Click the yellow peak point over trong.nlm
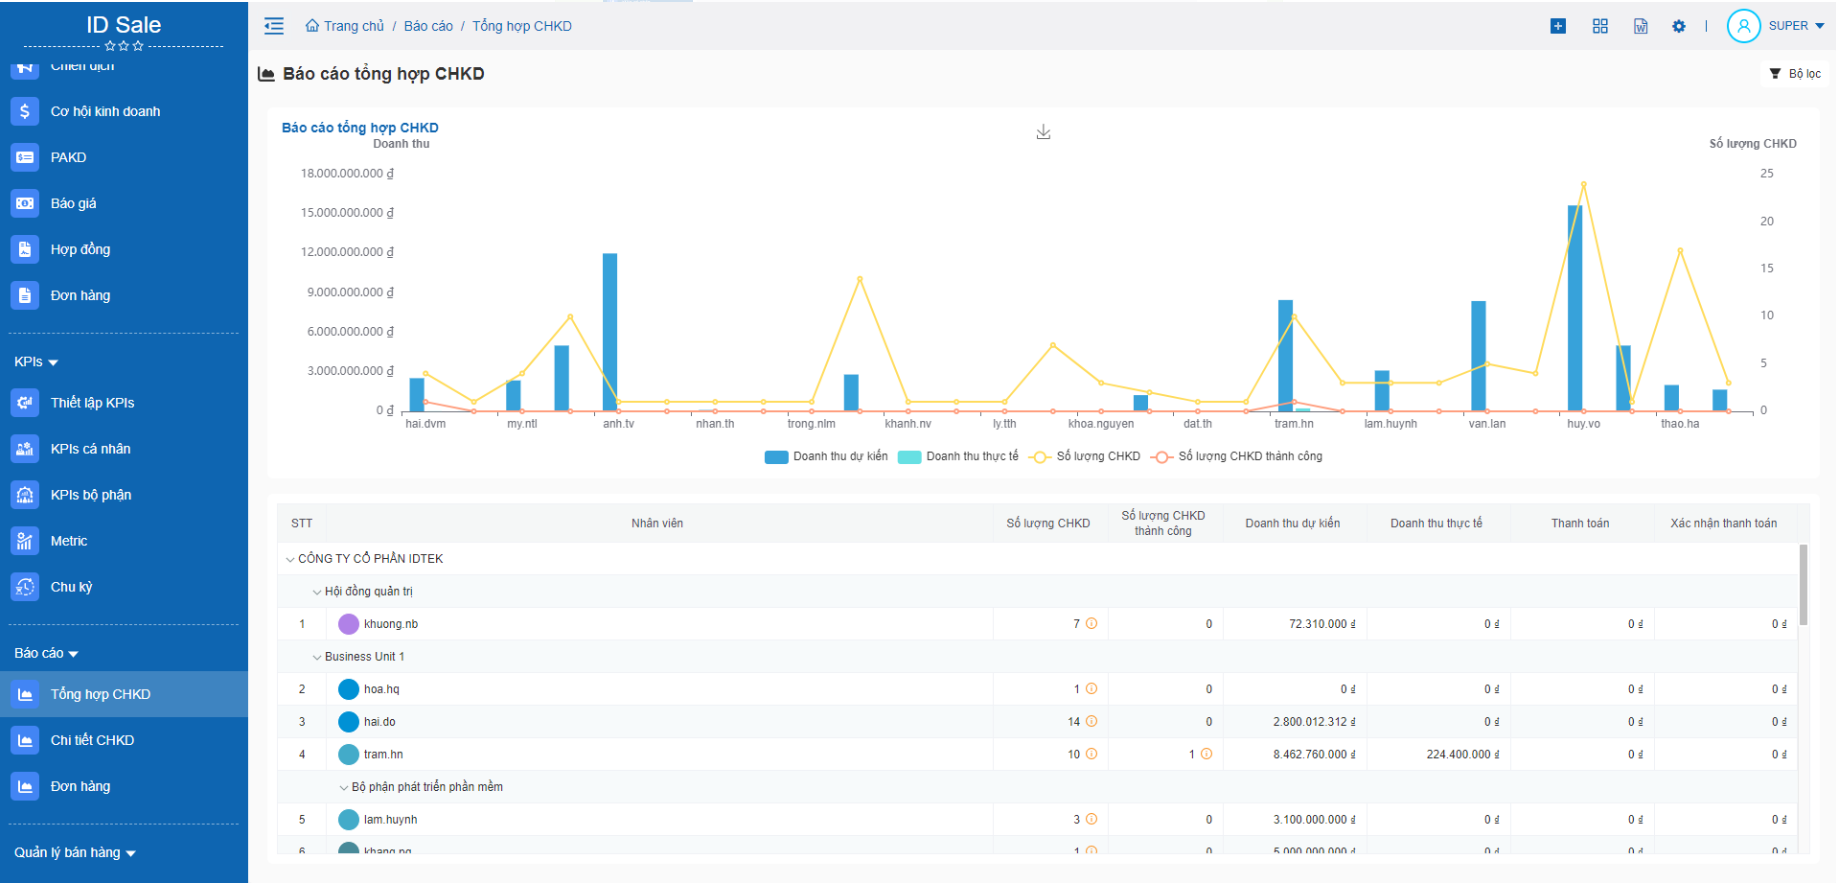The height and width of the screenshot is (884, 1836). click(859, 279)
